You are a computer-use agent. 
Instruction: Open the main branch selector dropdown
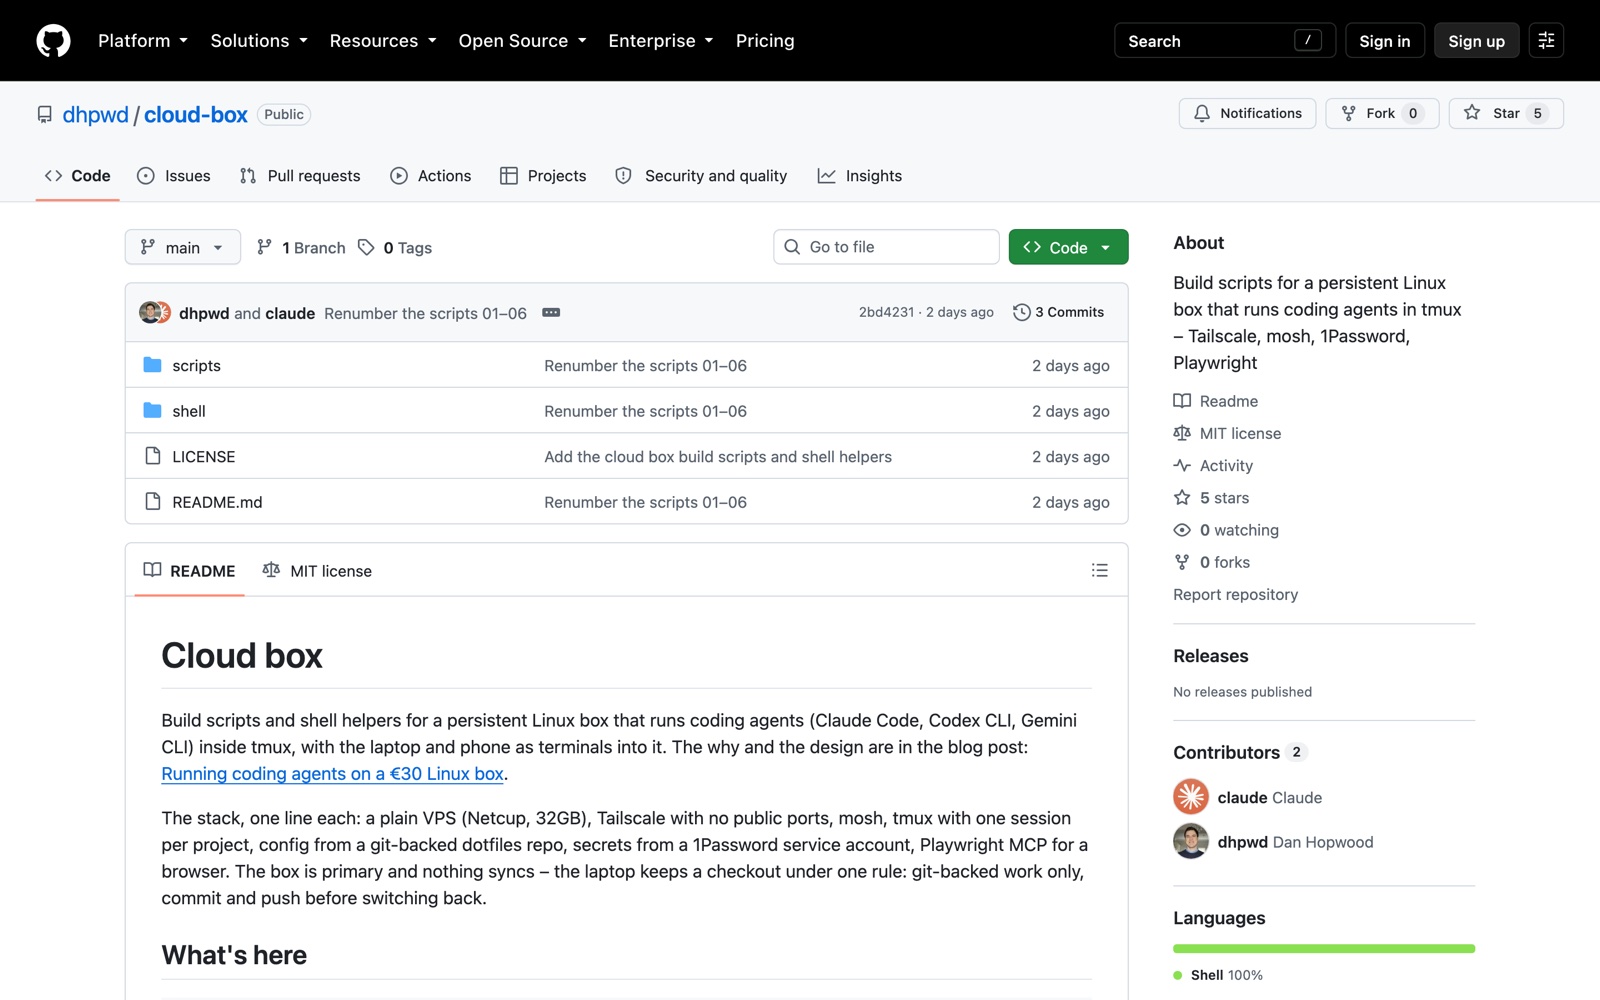tap(183, 247)
